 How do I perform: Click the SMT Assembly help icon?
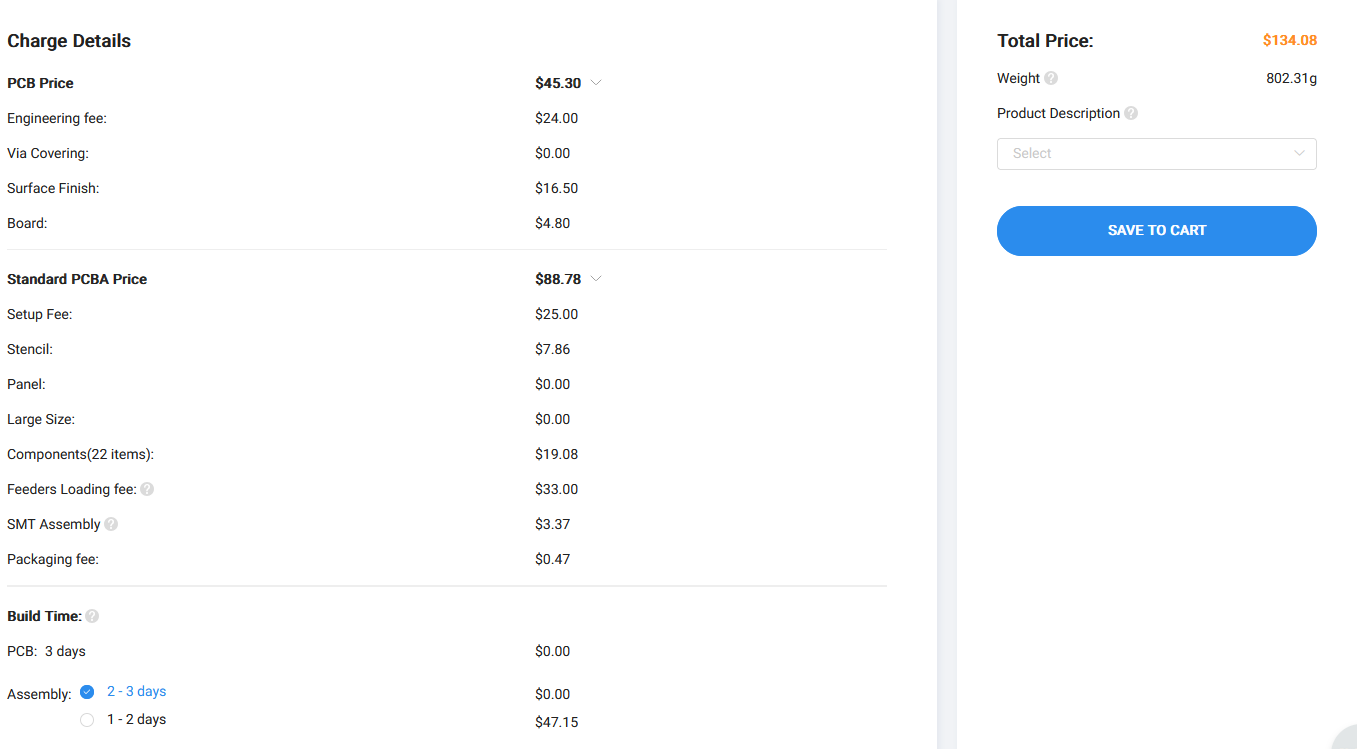[111, 524]
